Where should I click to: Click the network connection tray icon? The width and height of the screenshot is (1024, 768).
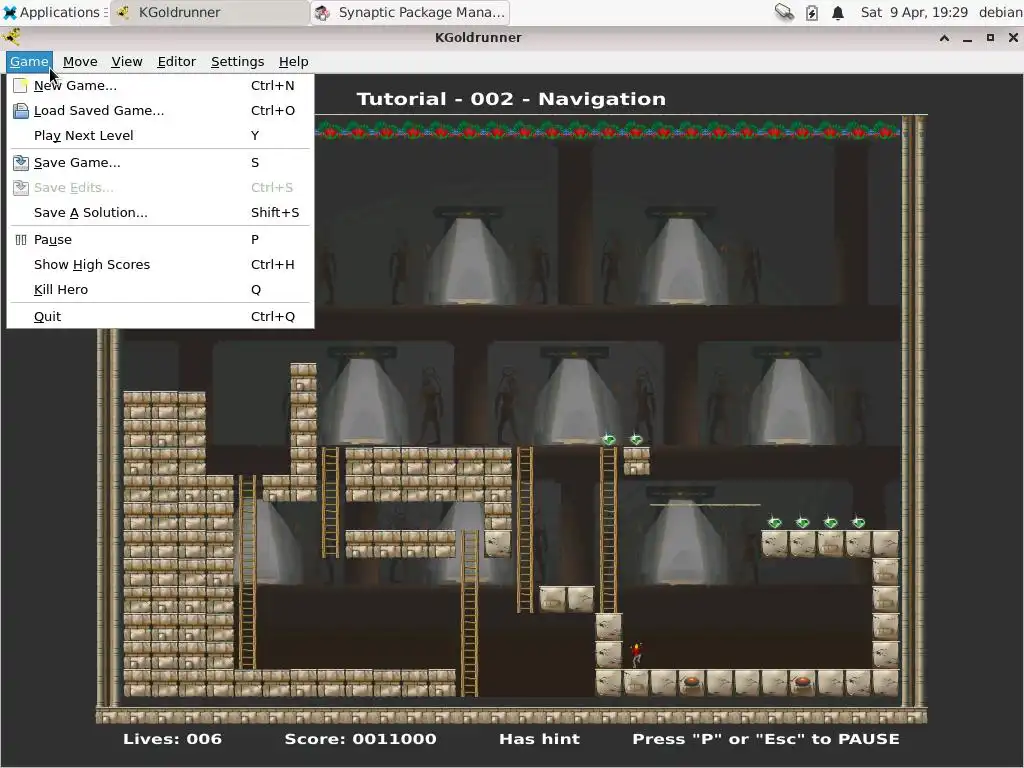pyautogui.click(x=784, y=12)
